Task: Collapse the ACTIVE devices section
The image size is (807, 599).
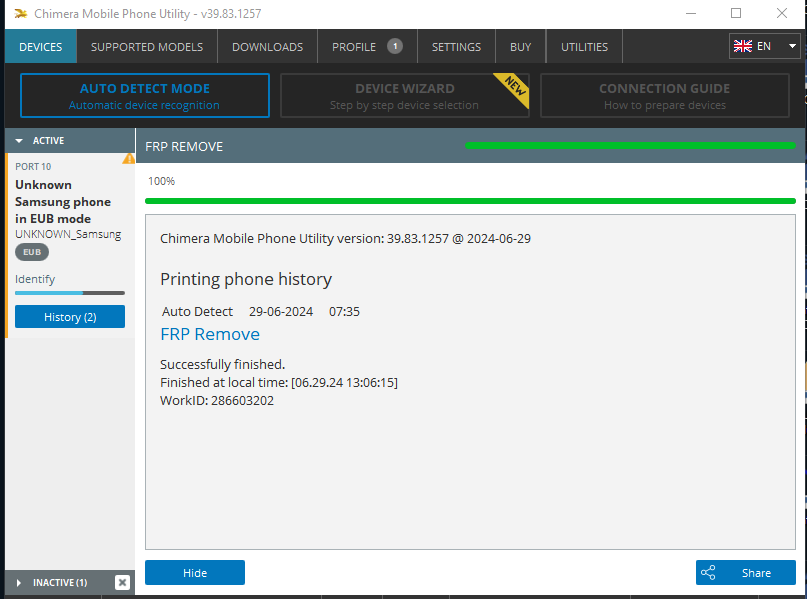Action: (20, 140)
